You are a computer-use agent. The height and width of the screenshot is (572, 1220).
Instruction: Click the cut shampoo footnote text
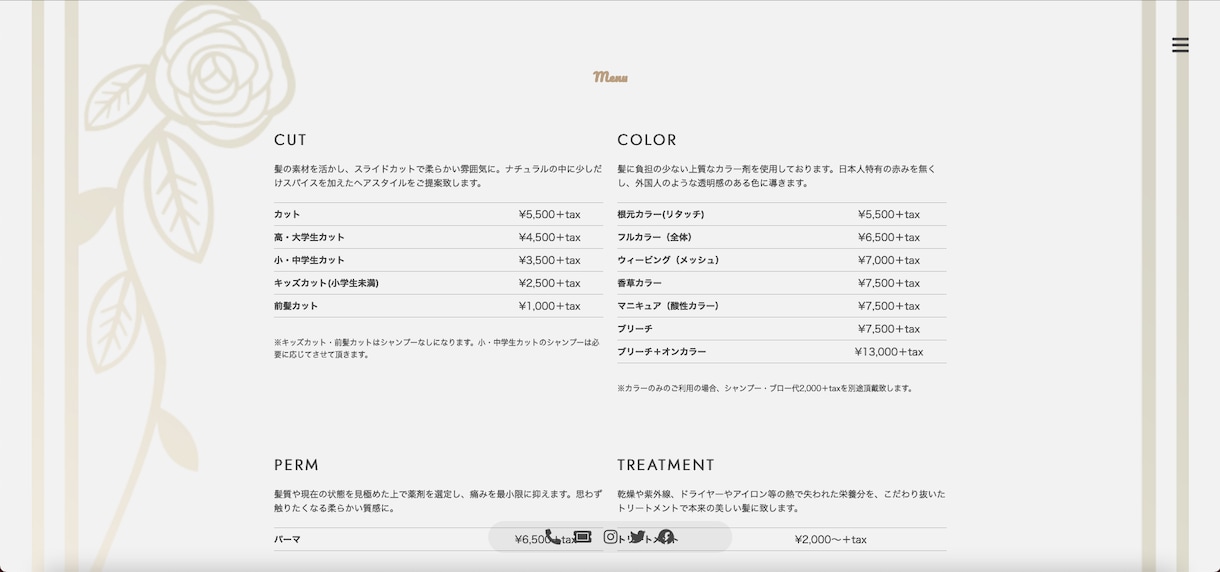point(437,348)
